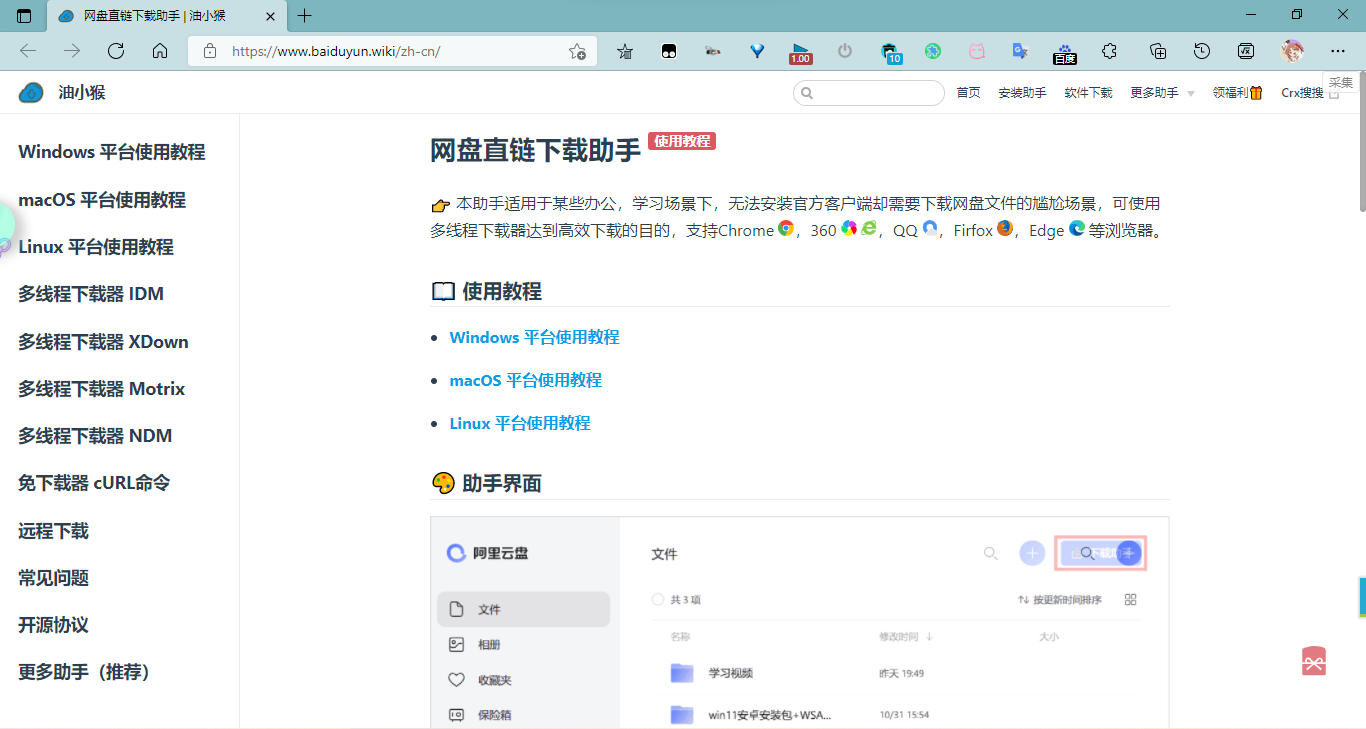Open the browser Settings and more menu
This screenshot has height=729, width=1366.
[x=1338, y=51]
